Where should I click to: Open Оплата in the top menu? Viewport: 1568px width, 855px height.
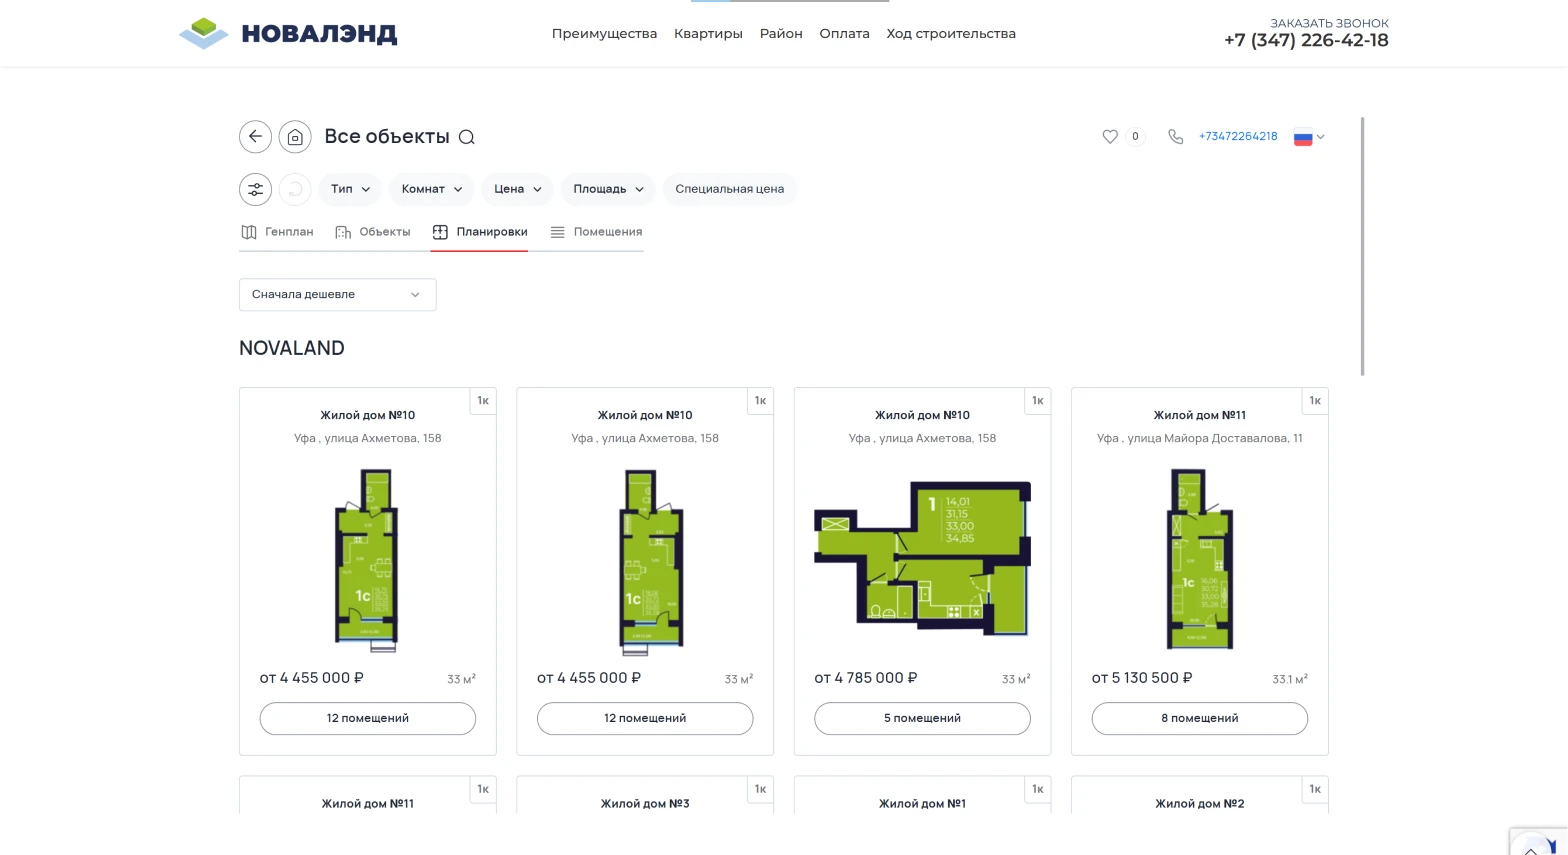[844, 33]
